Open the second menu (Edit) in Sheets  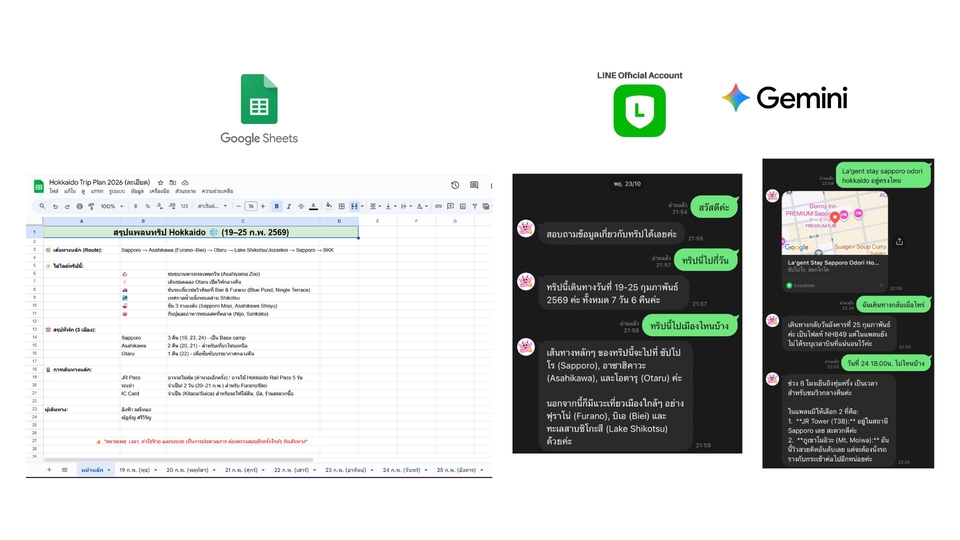click(70, 191)
